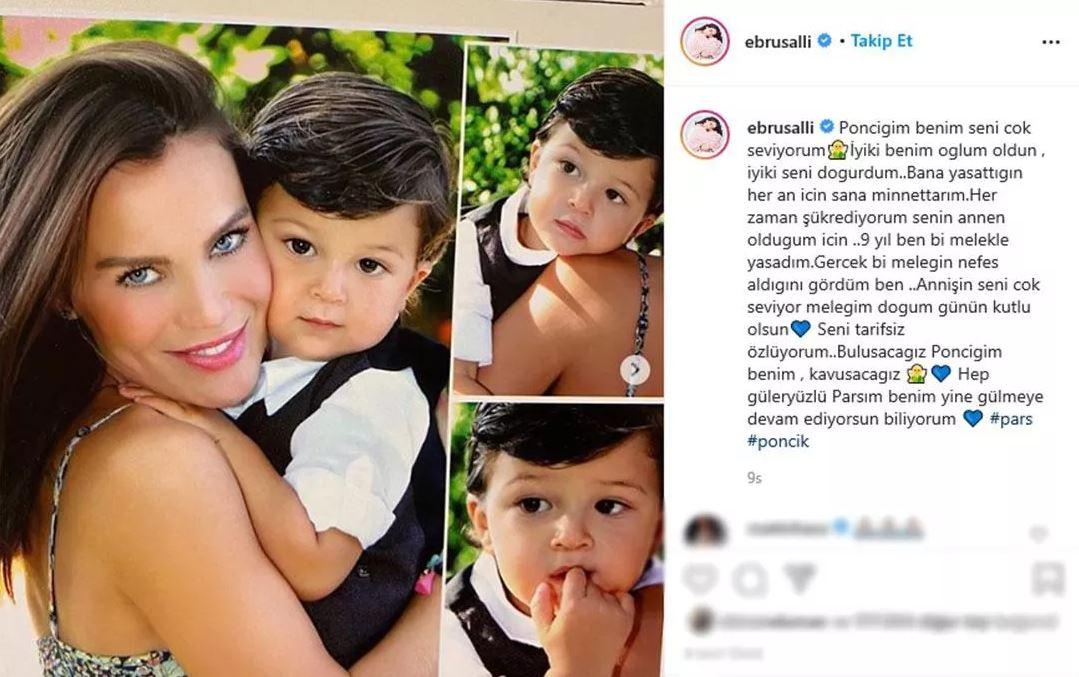Viewport: 1079px width, 677px height.
Task: Open the #pars hashtag link
Action: point(1011,418)
